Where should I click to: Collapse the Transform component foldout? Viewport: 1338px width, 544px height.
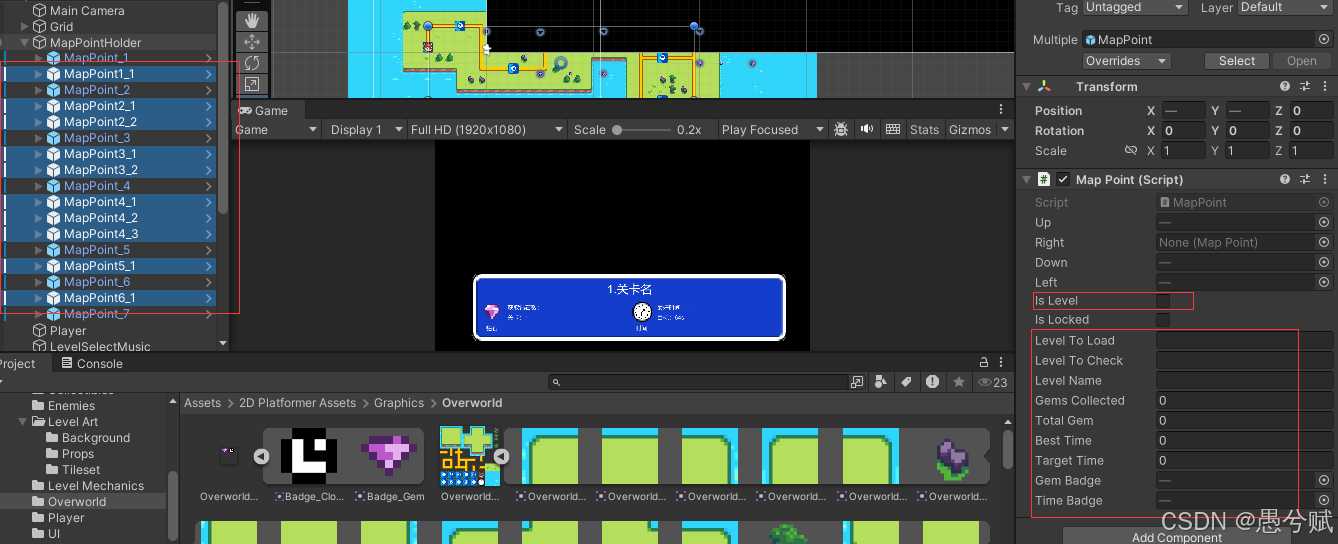tap(1026, 87)
